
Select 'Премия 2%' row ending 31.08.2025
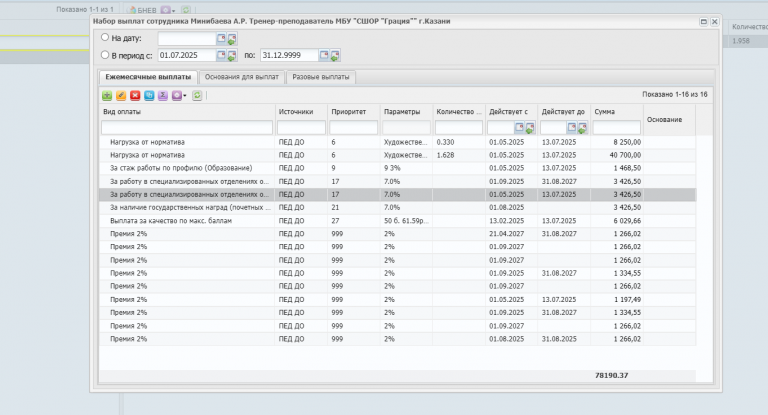(397, 339)
